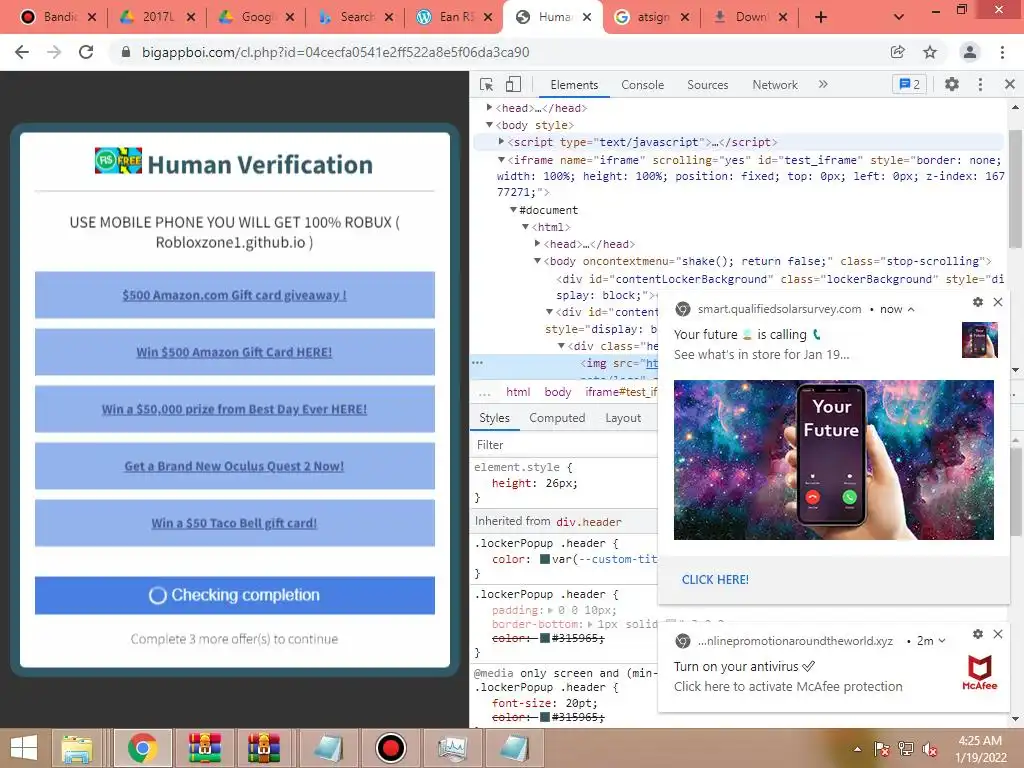This screenshot has width=1024, height=768.
Task: Click the Bandicam record icon in the taskbar
Action: (391, 748)
